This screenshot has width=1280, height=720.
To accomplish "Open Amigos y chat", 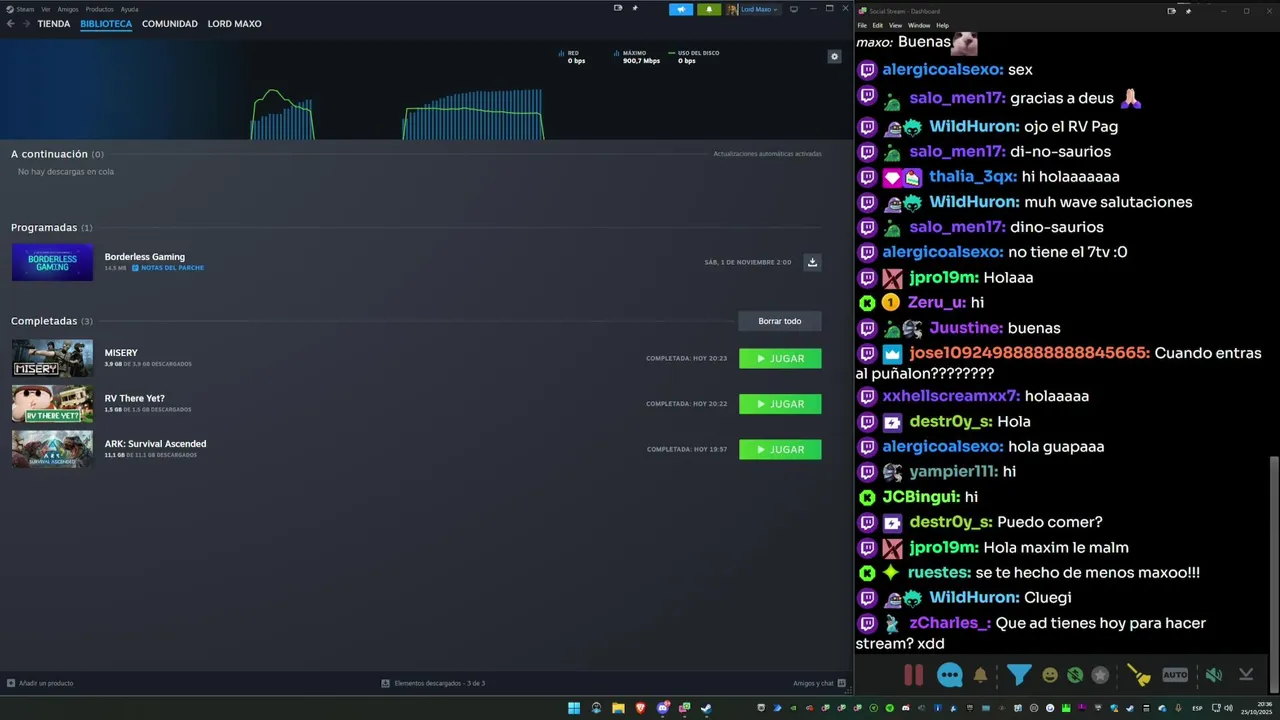I will coord(819,683).
